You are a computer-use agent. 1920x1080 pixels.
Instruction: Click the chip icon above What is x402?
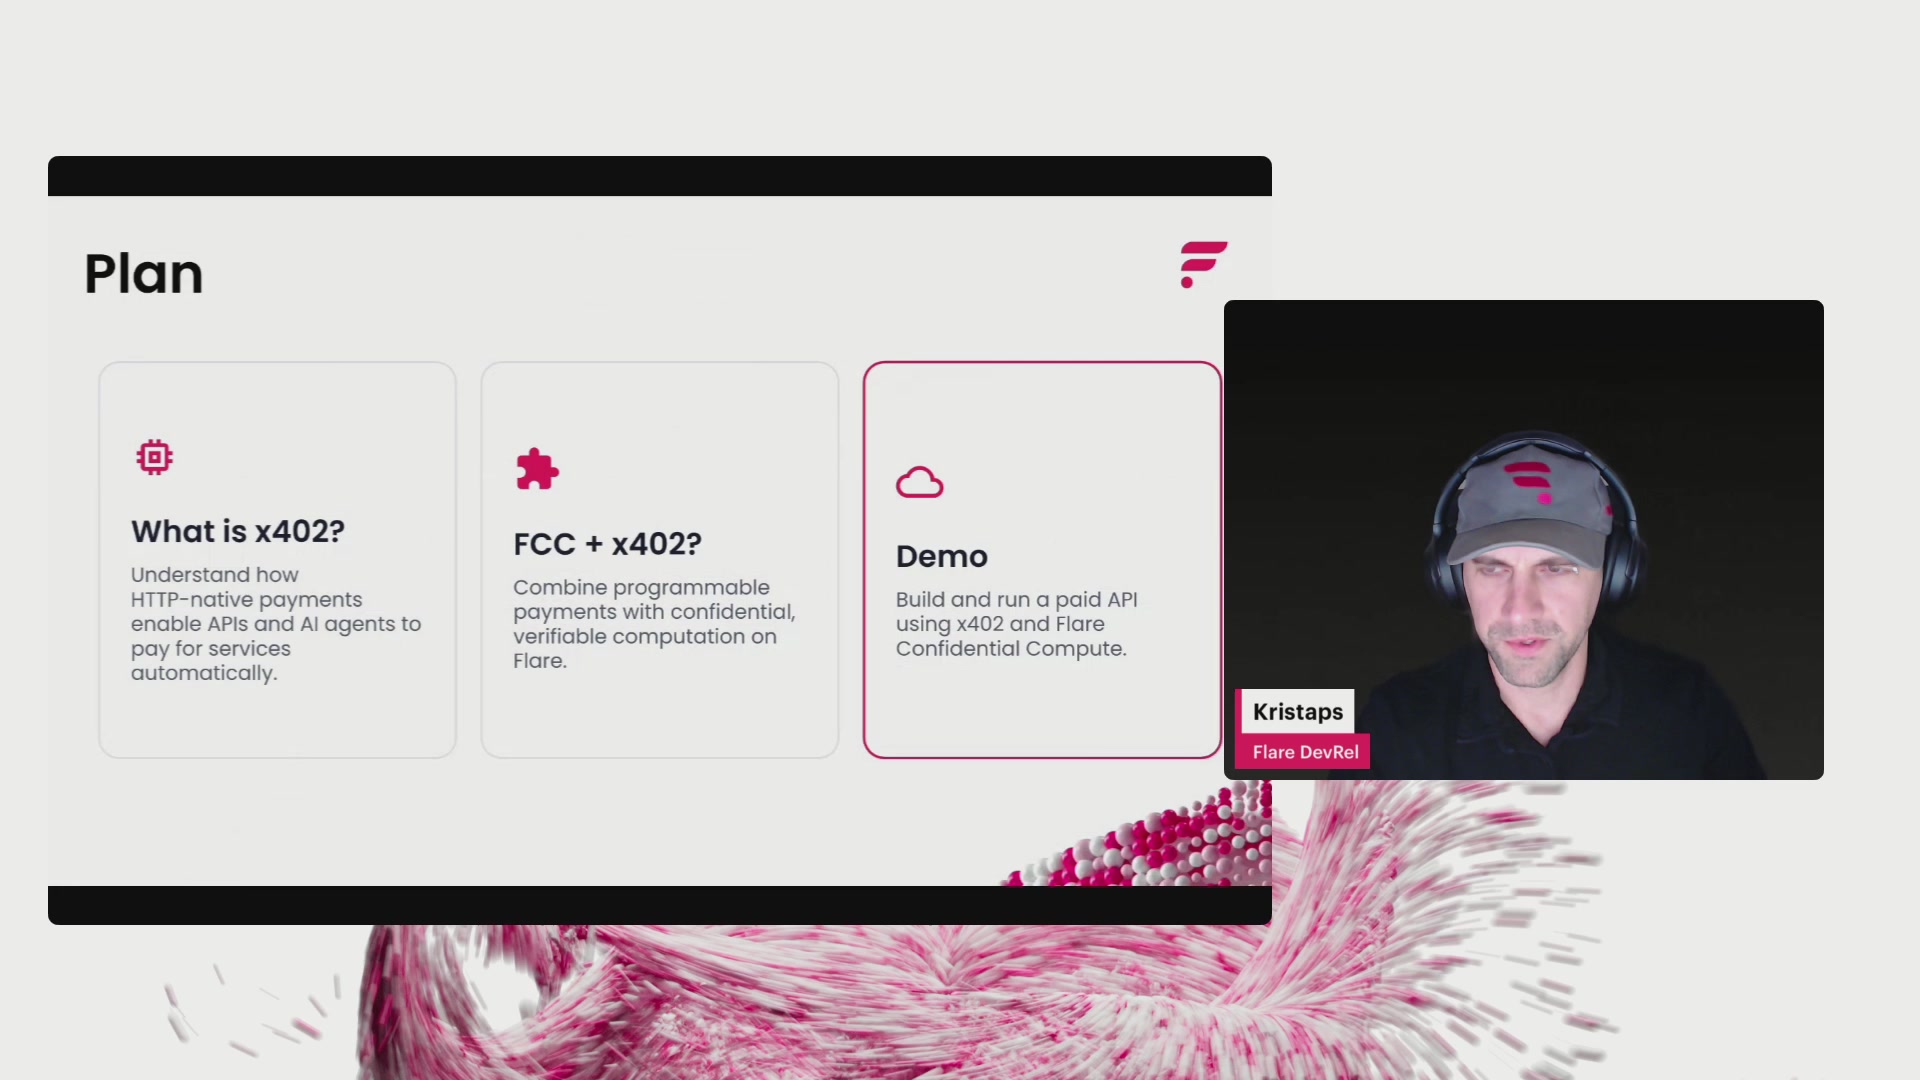(155, 457)
